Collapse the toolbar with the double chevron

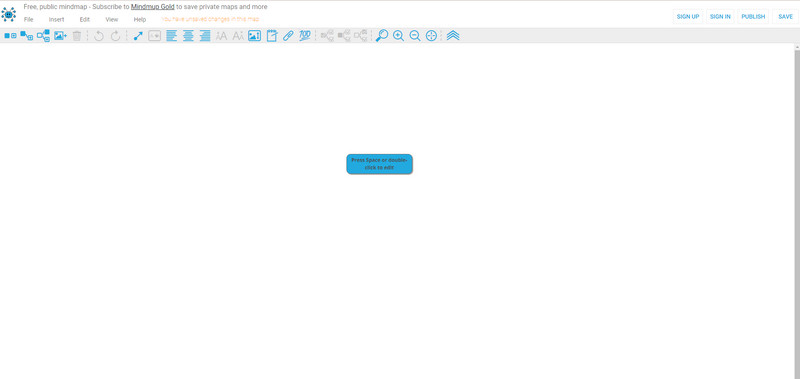453,36
